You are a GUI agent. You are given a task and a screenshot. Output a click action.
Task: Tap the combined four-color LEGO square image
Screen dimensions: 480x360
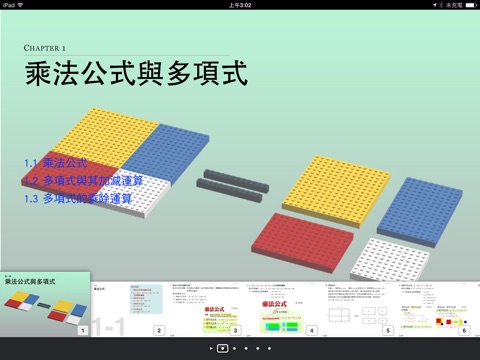[x=115, y=162]
